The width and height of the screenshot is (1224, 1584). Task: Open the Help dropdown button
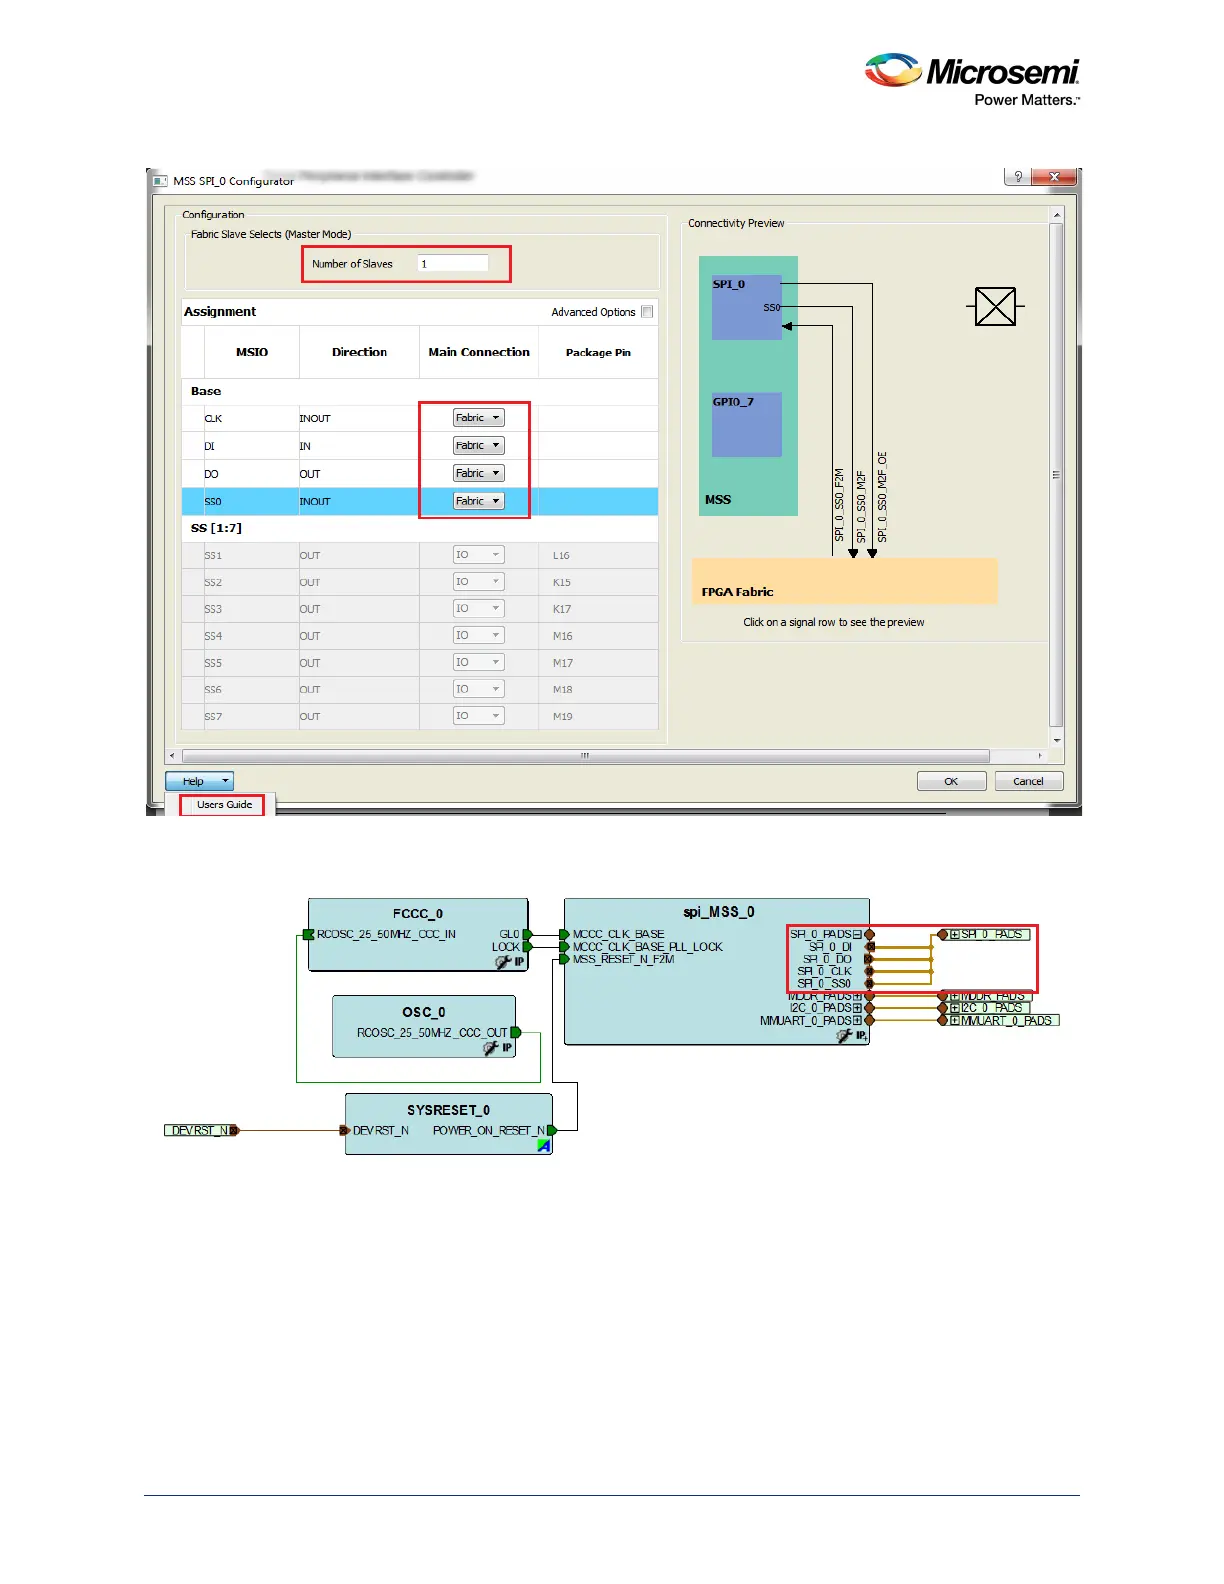(199, 781)
